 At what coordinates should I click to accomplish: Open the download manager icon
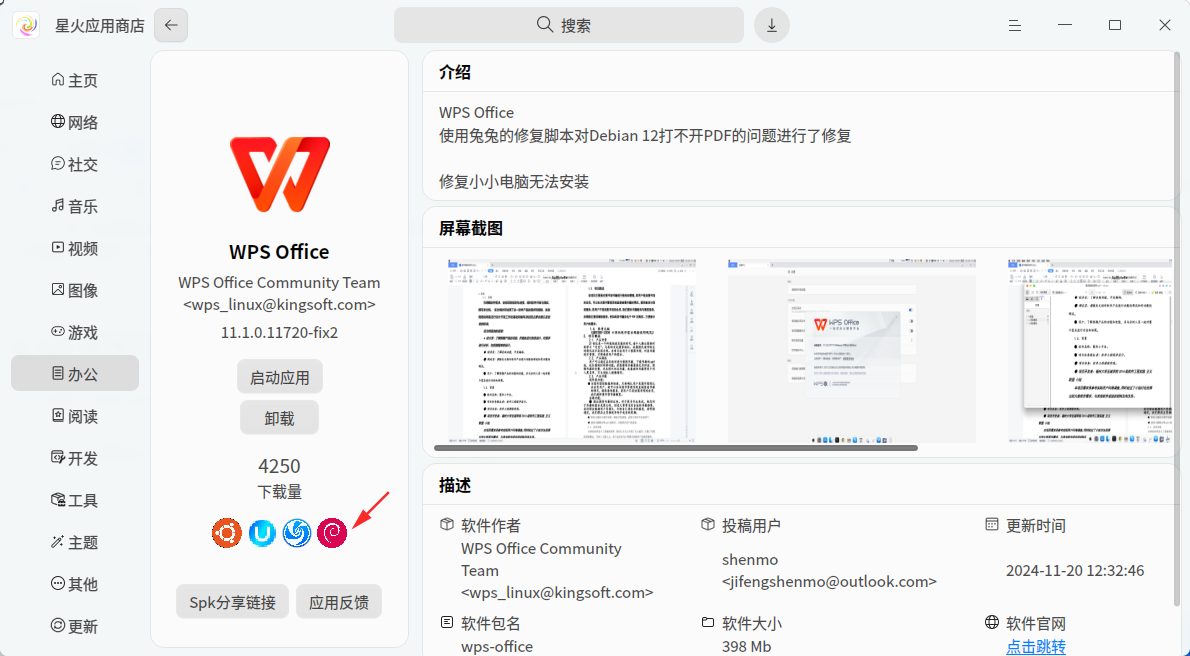pyautogui.click(x=772, y=25)
